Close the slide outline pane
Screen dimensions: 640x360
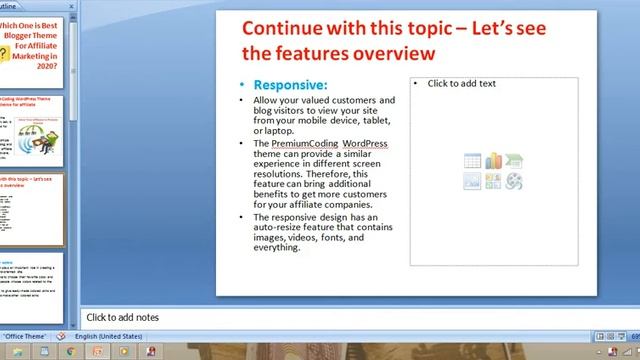click(71, 6)
